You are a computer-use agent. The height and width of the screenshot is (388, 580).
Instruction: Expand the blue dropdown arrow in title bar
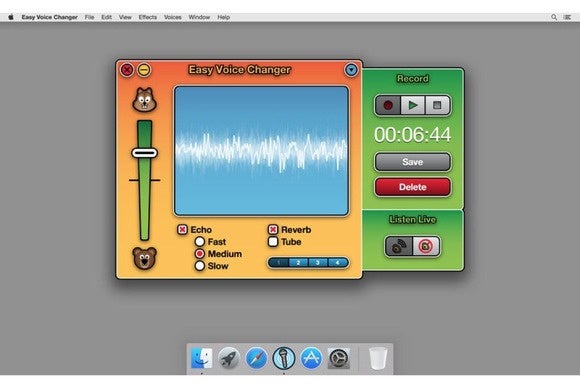click(x=351, y=70)
